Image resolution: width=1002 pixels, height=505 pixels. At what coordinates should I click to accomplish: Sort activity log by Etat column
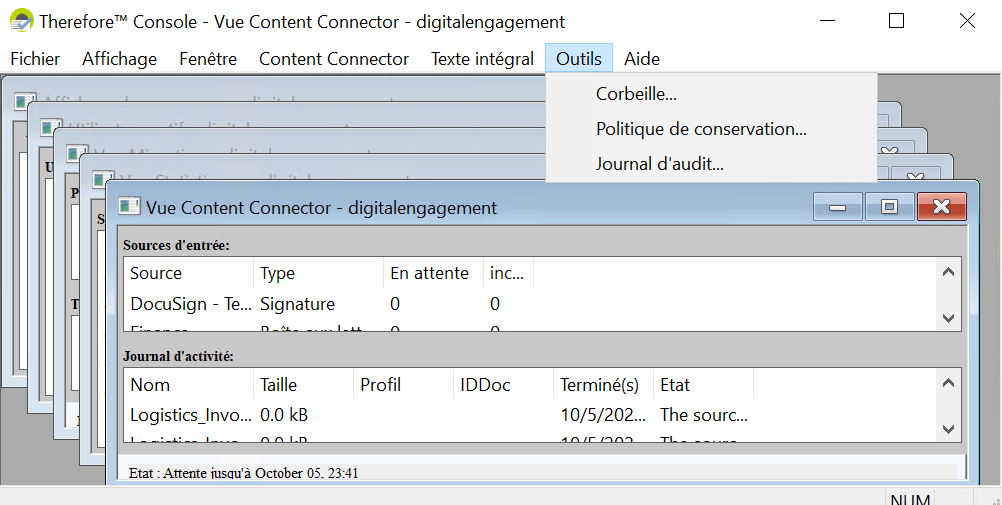pos(703,385)
